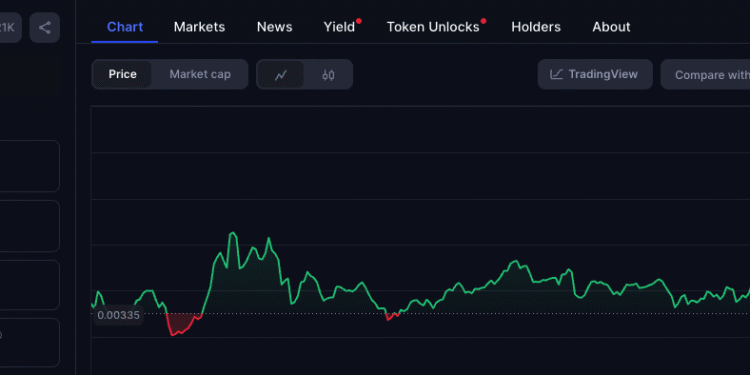View the Holders tab
The image size is (750, 375).
[x=536, y=27]
